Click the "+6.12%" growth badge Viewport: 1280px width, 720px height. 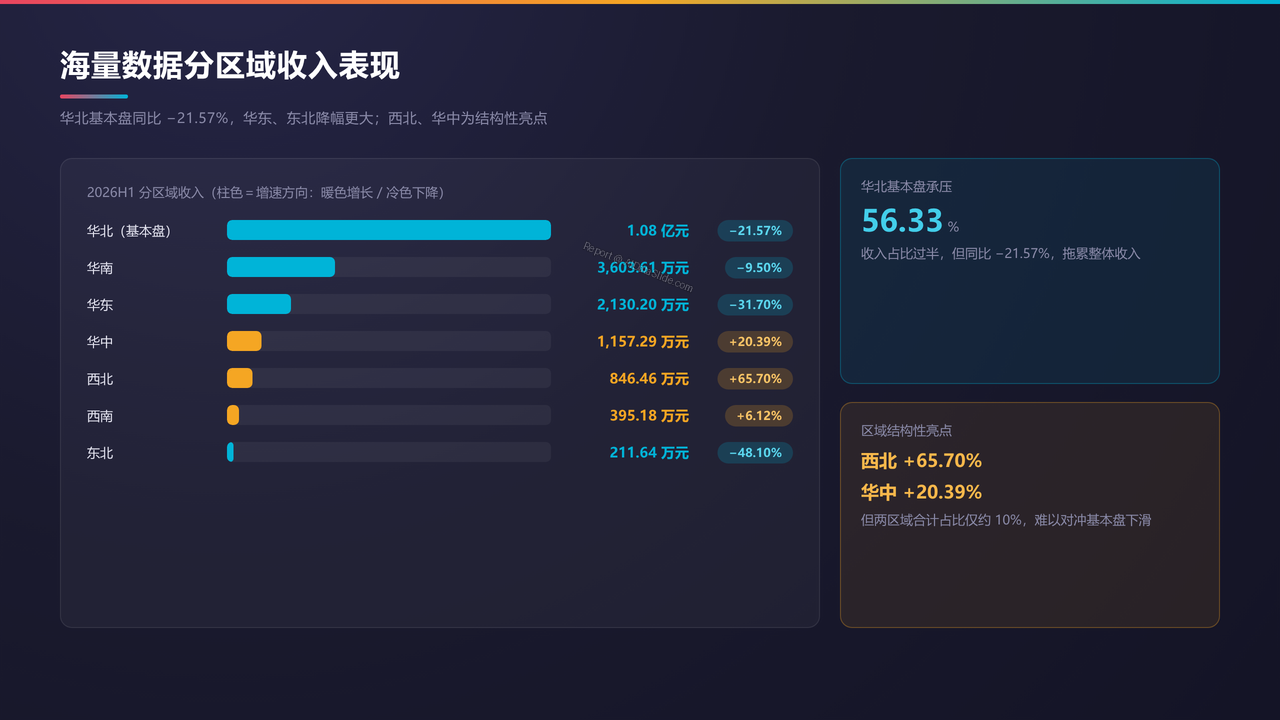click(759, 416)
